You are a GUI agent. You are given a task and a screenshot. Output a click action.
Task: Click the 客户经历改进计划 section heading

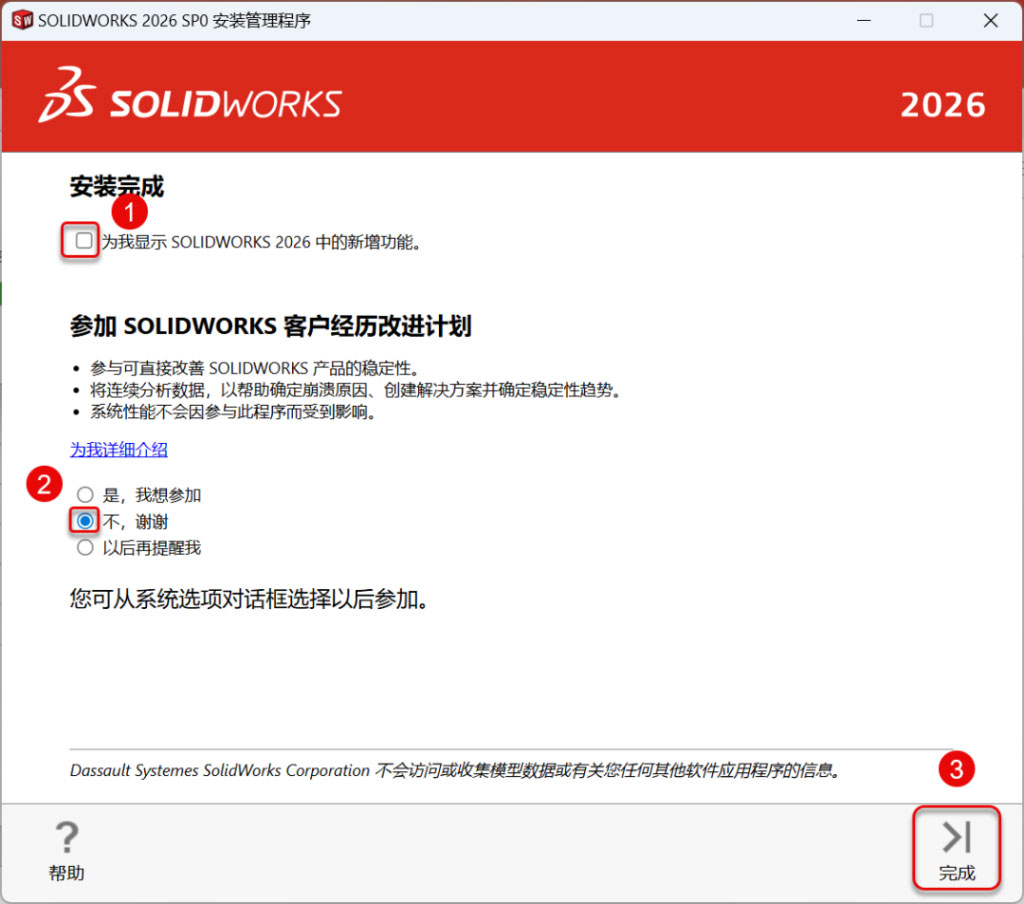270,327
